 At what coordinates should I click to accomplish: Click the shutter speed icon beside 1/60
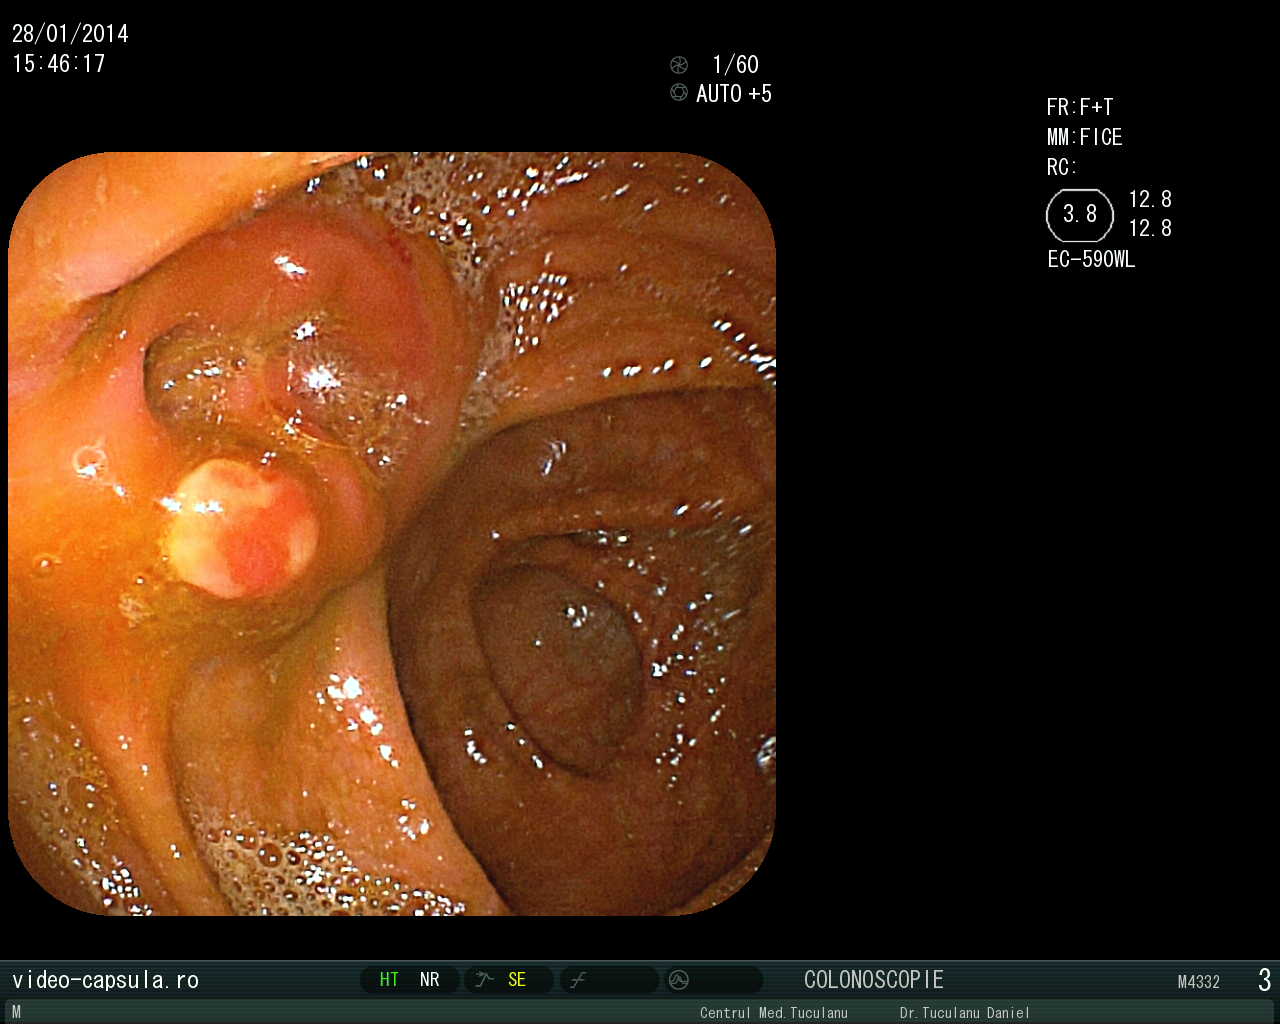click(679, 65)
